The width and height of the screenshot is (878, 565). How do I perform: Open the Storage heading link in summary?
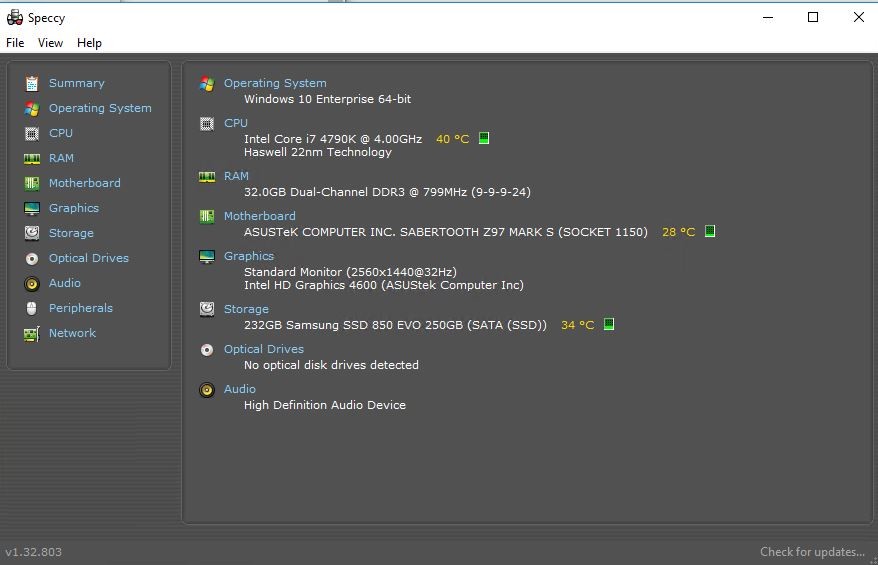coord(246,309)
